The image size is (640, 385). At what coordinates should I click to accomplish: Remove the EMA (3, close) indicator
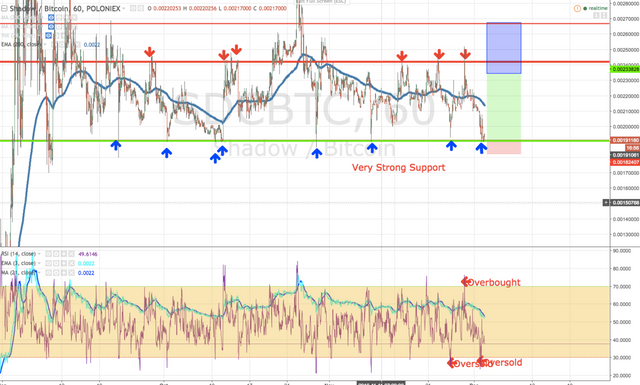[71, 263]
